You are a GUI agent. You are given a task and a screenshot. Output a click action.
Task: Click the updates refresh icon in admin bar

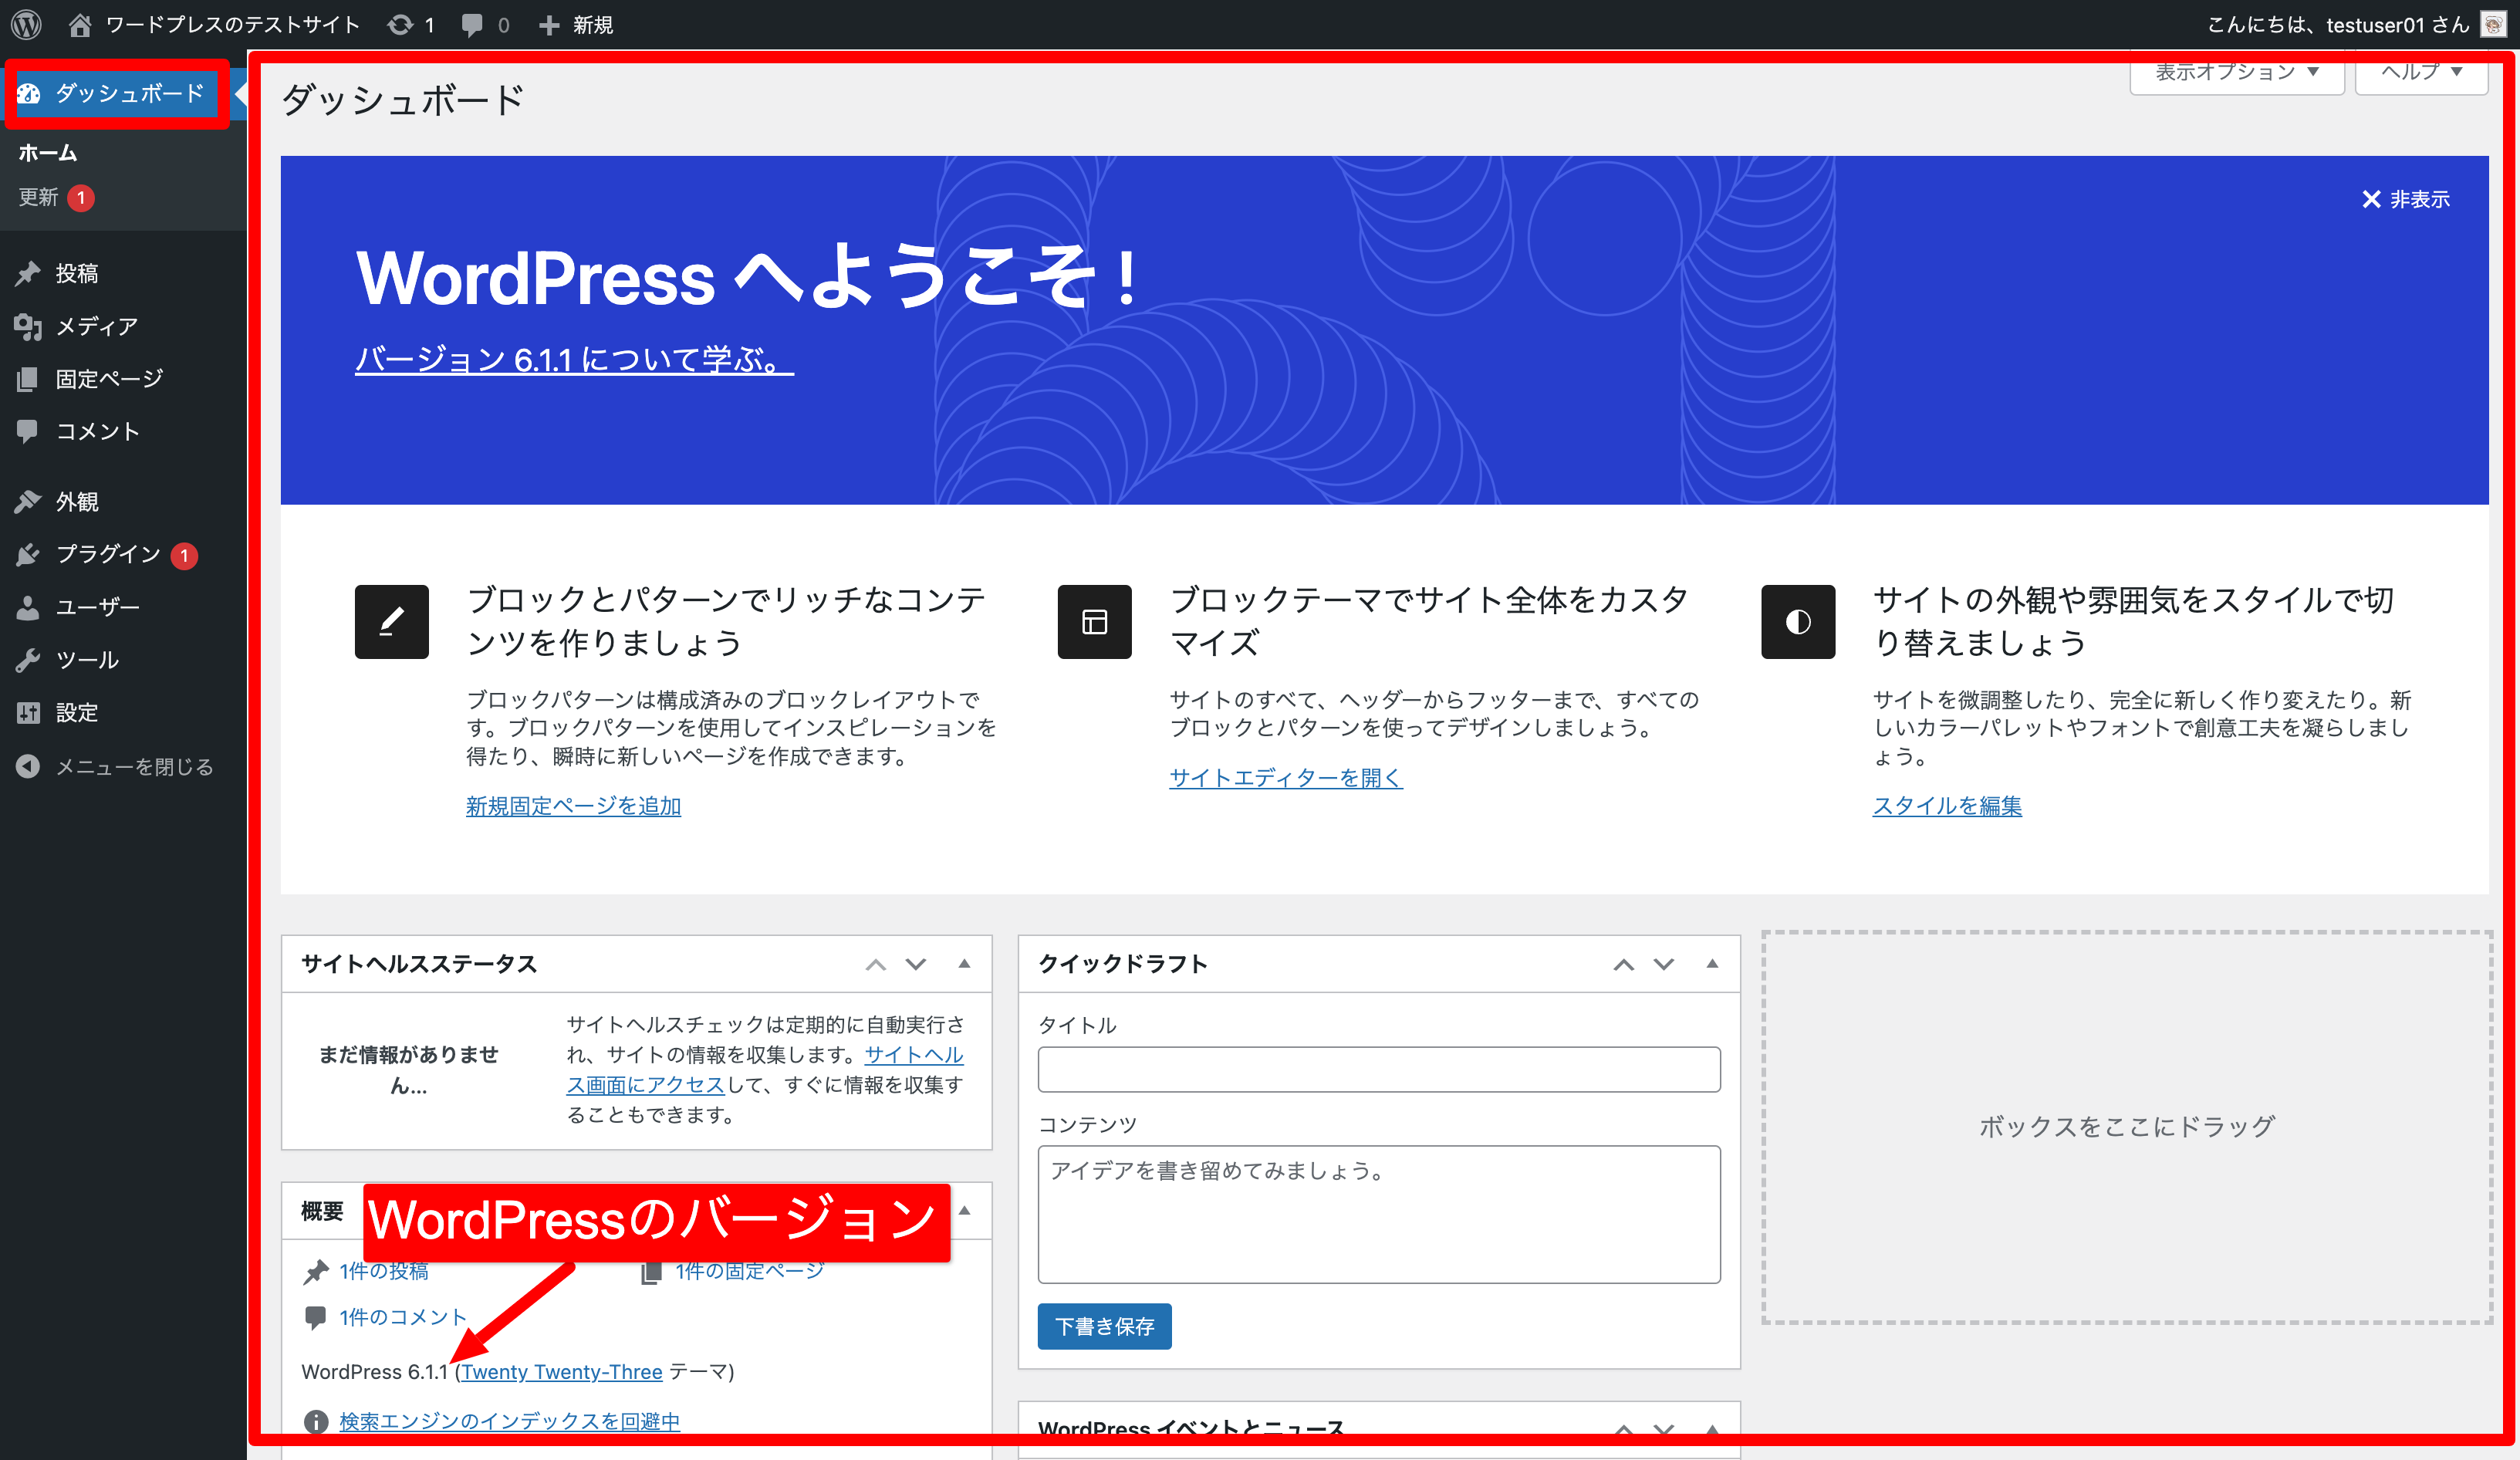pyautogui.click(x=400, y=24)
